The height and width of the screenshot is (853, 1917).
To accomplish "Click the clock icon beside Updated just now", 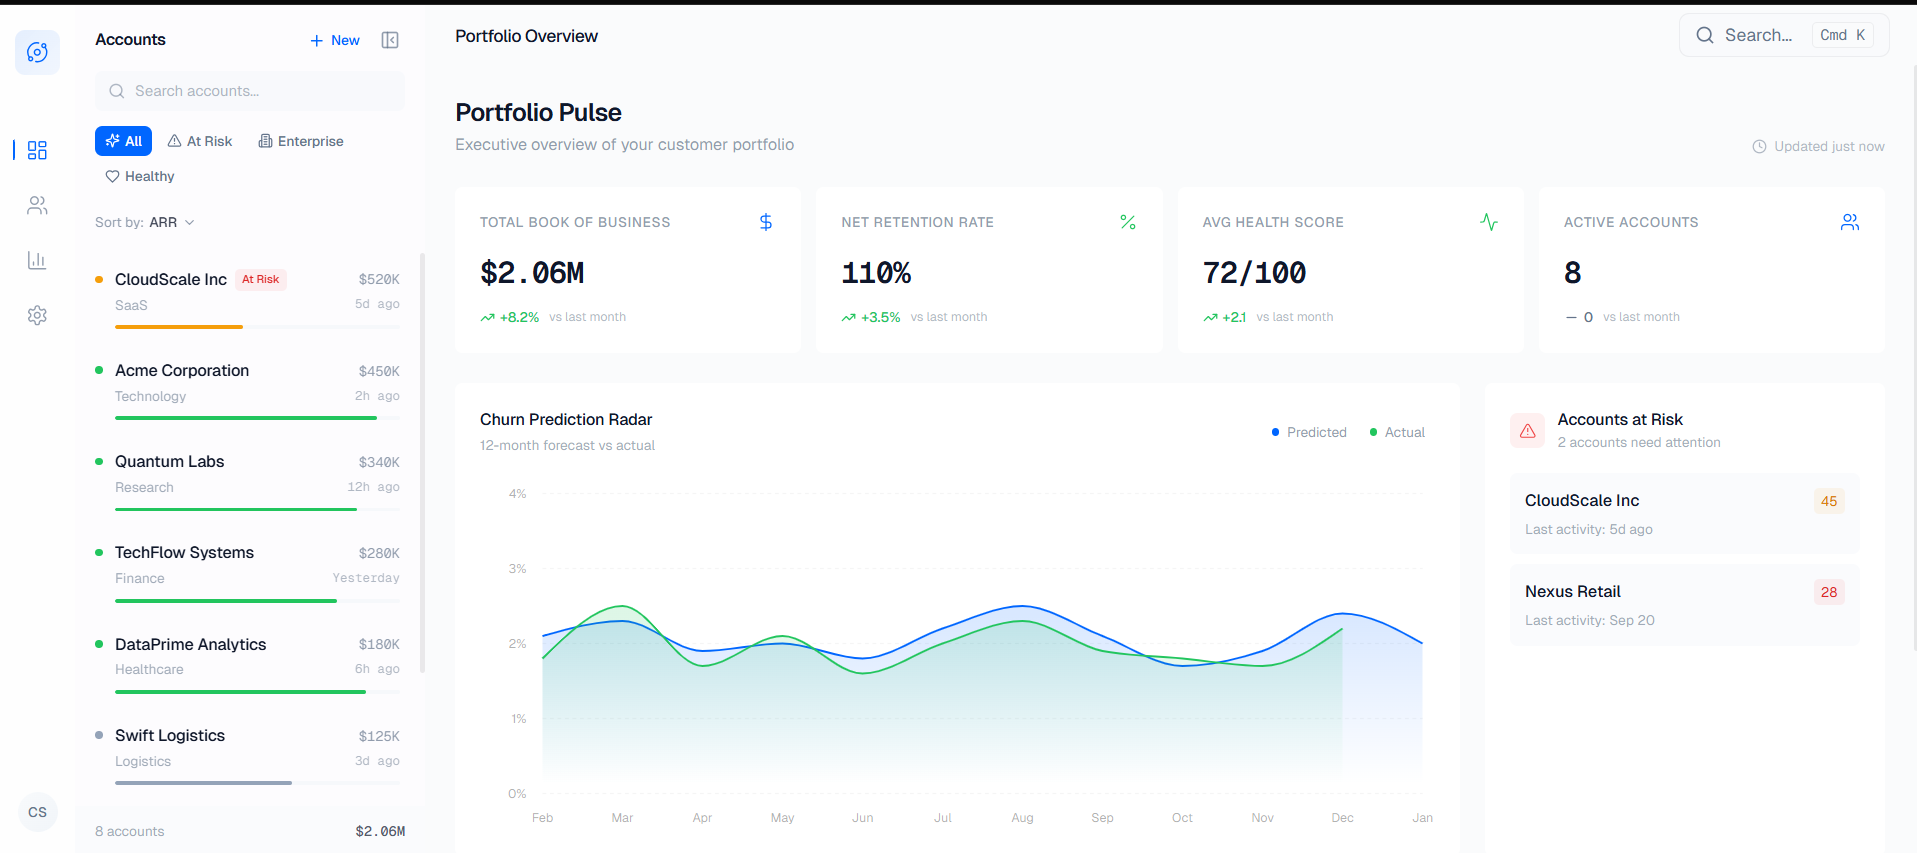I will 1759,146.
